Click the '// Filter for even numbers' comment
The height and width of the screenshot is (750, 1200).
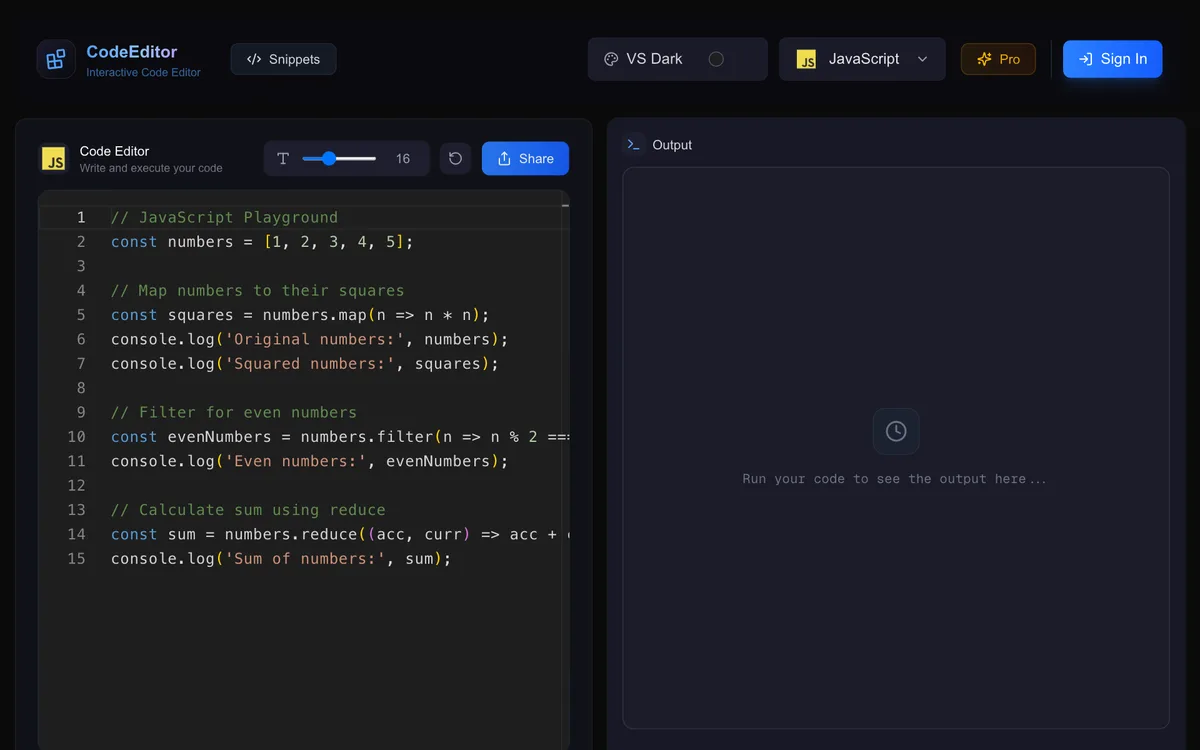pyautogui.click(x=234, y=412)
